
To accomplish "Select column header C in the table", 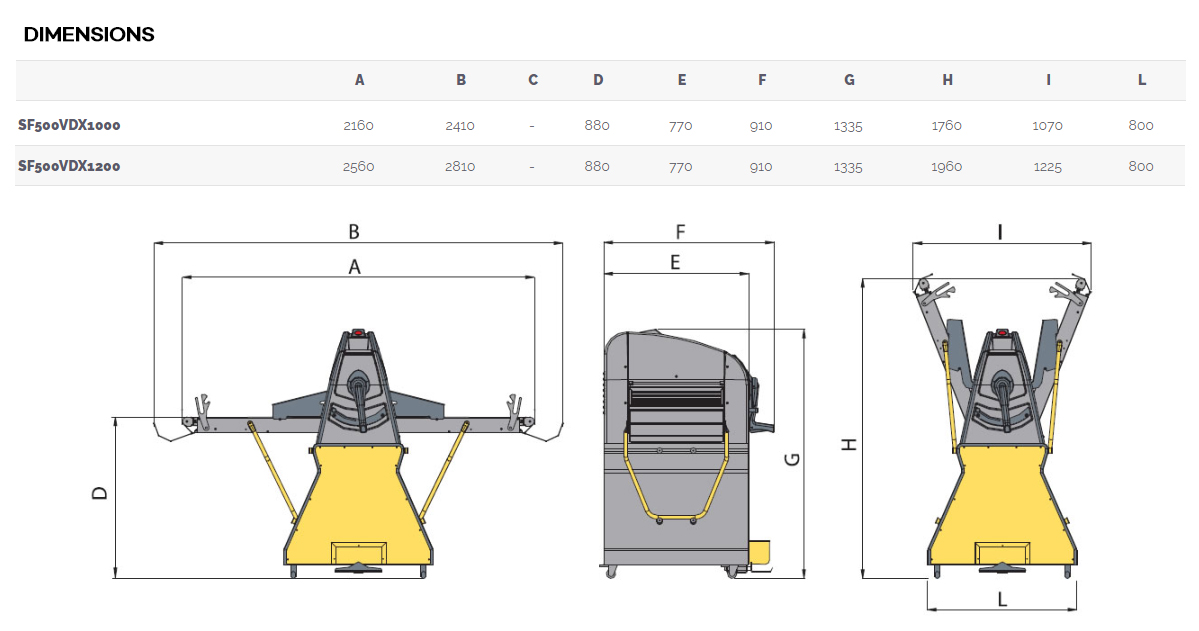I will (533, 80).
